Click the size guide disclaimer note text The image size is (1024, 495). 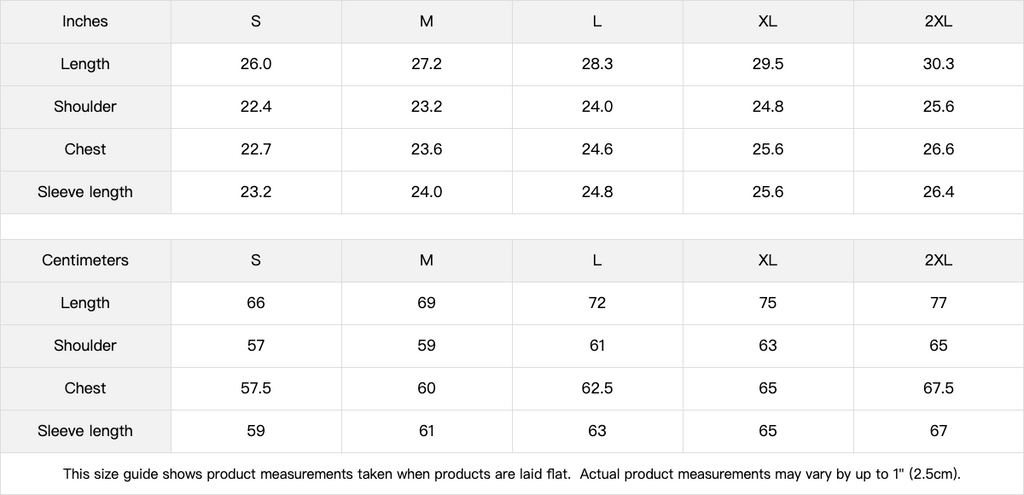tap(511, 474)
